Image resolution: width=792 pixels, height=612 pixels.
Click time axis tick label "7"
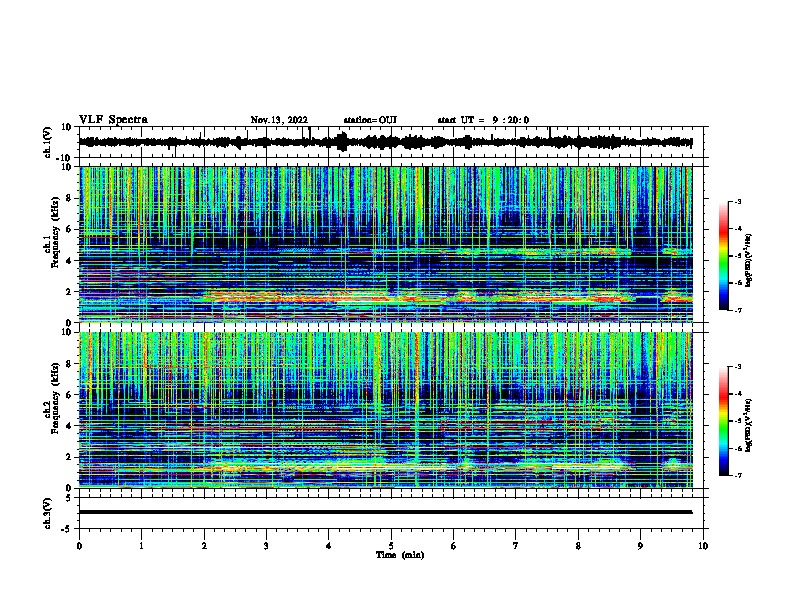[x=516, y=546]
